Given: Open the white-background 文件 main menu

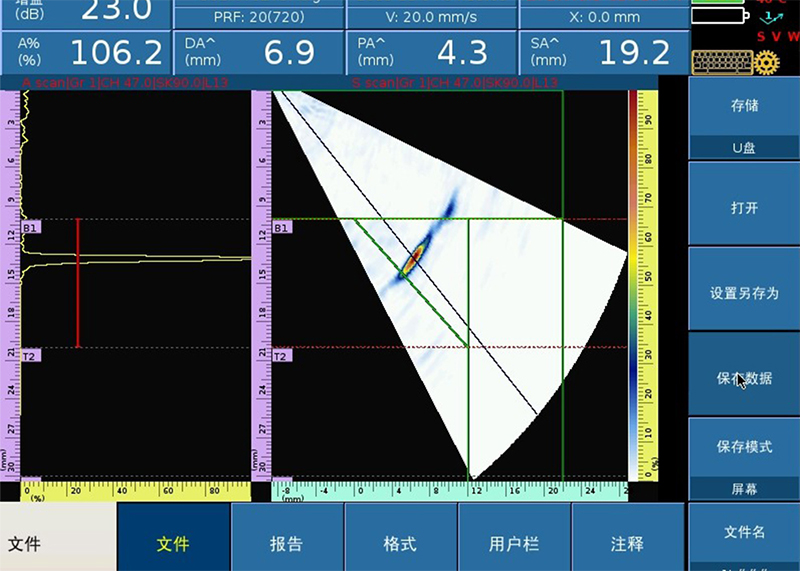Looking at the screenshot, I should pos(58,537).
